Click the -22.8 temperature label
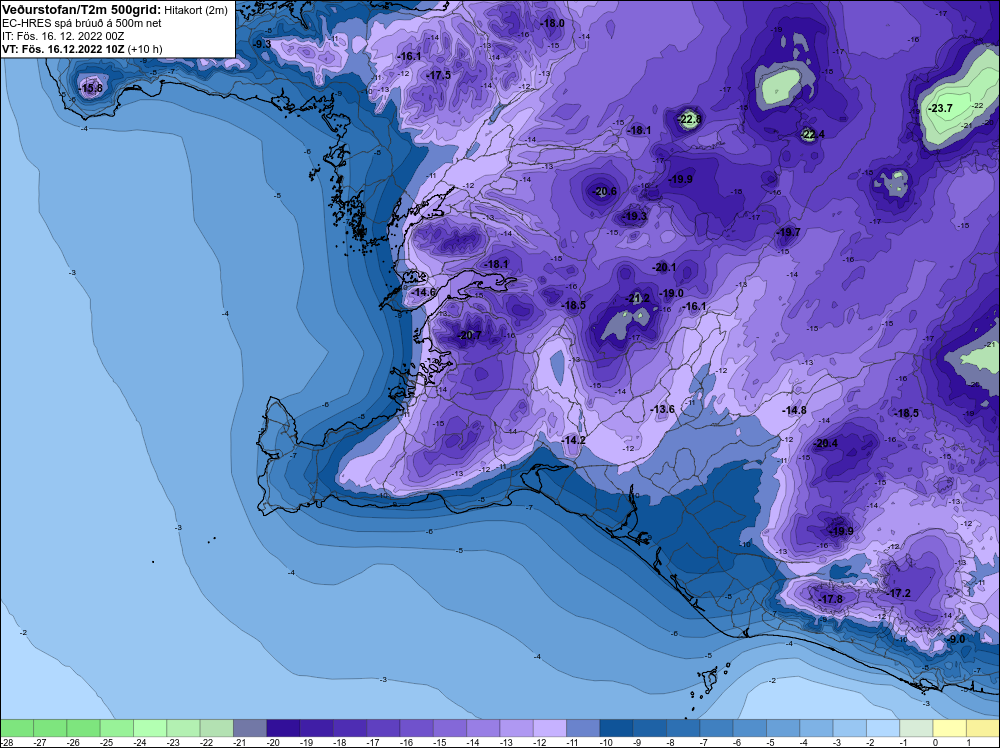Viewport: 1000px width, 748px height. 689,119
